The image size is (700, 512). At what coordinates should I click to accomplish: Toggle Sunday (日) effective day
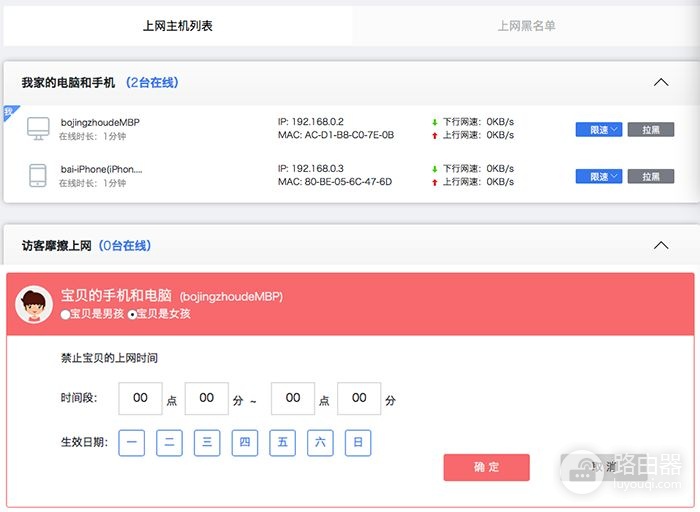[x=358, y=442]
